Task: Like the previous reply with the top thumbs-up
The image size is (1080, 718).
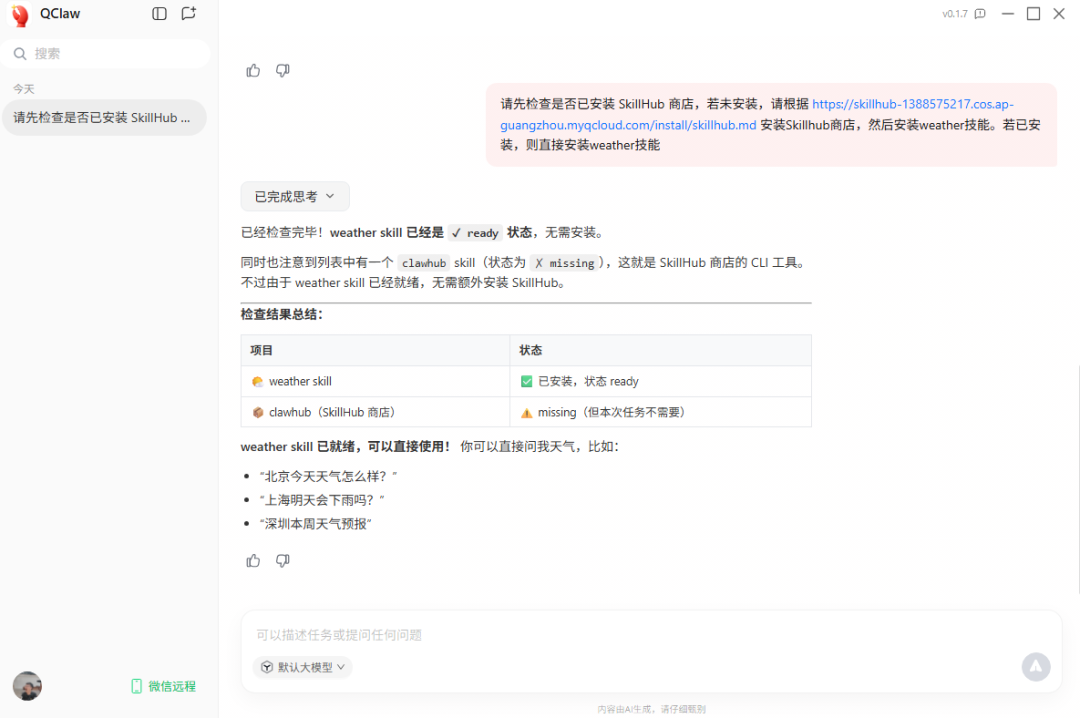Action: 253,70
